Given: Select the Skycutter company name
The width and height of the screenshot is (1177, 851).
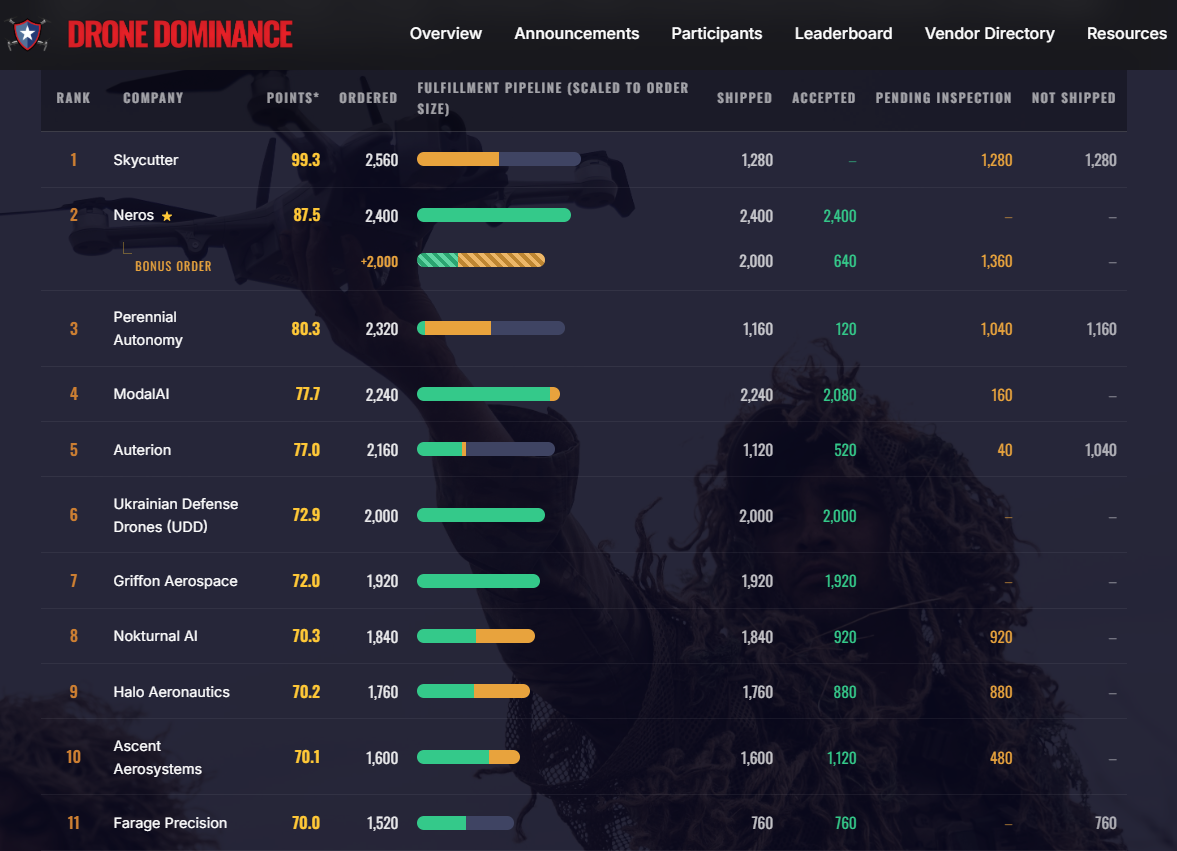Looking at the screenshot, I should [x=146, y=160].
